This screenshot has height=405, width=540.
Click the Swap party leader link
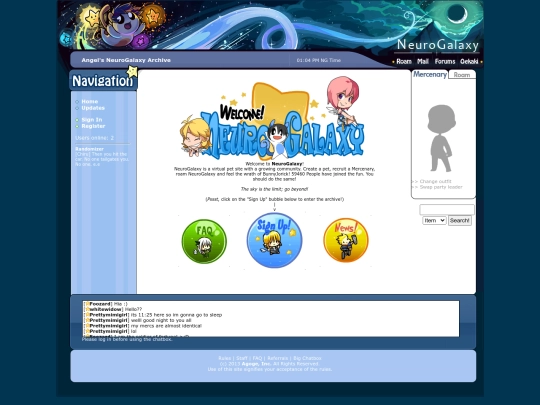click(x=441, y=187)
